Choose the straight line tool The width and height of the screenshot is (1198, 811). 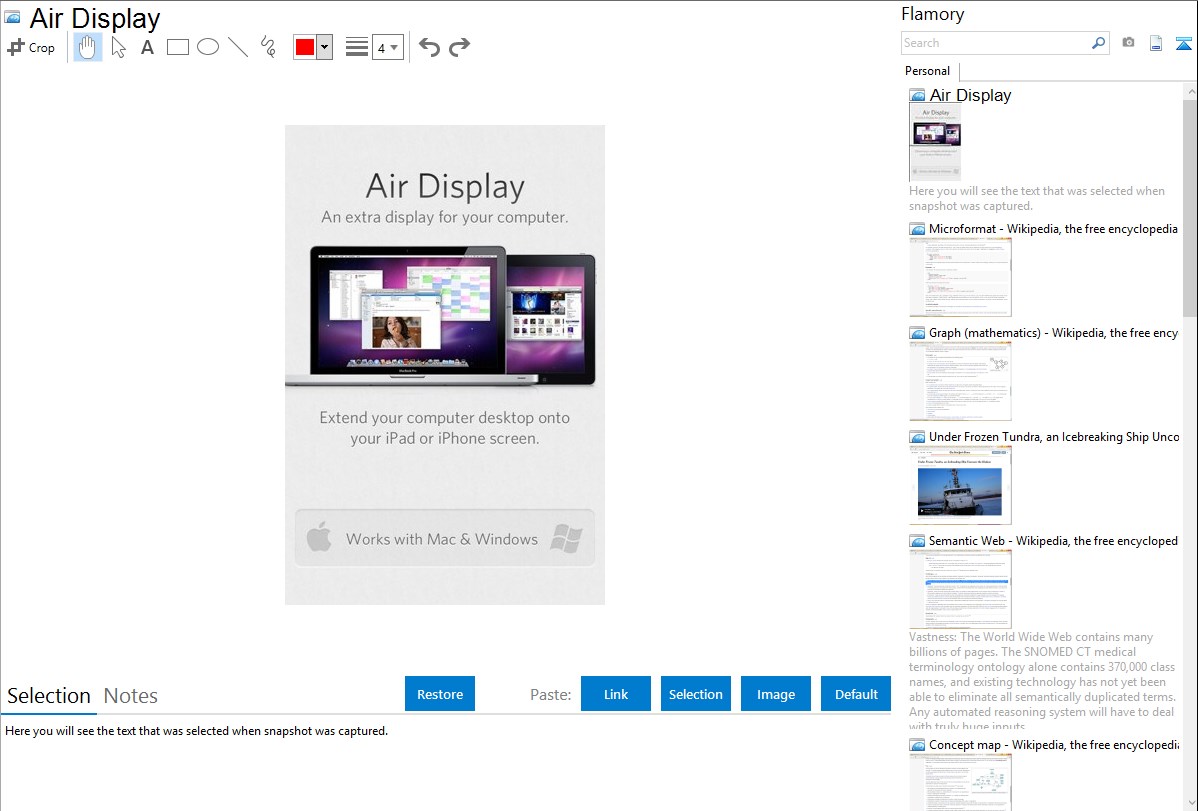(238, 47)
